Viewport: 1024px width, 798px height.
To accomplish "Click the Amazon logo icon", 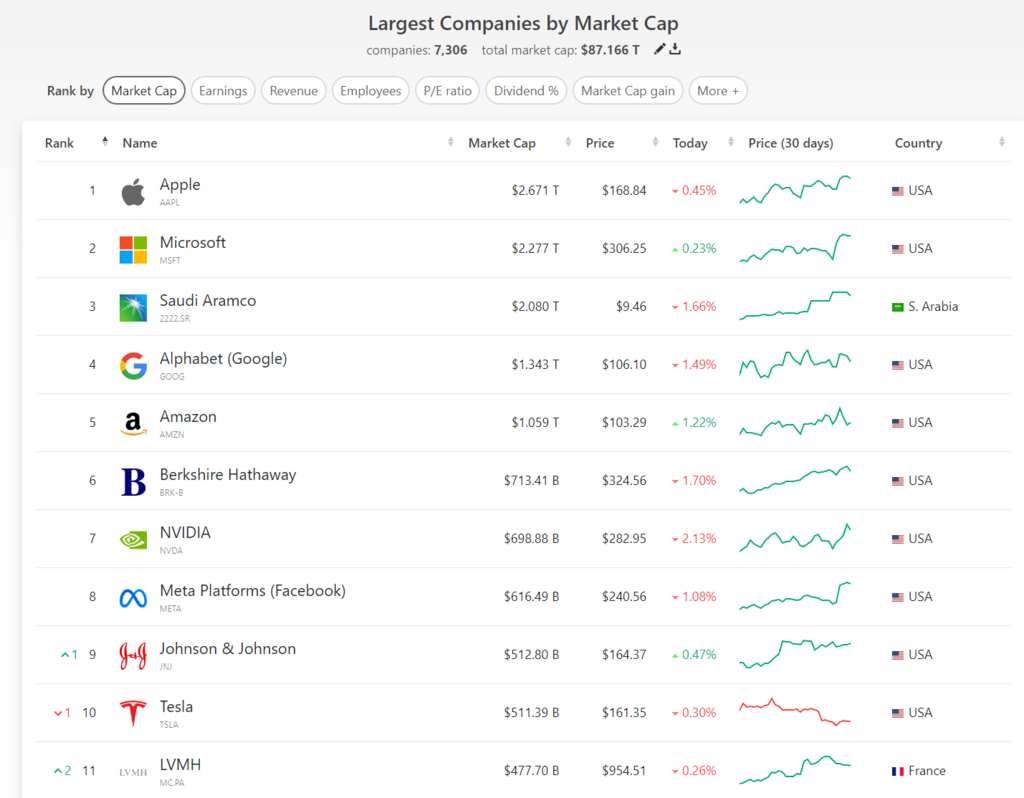I will click(133, 424).
